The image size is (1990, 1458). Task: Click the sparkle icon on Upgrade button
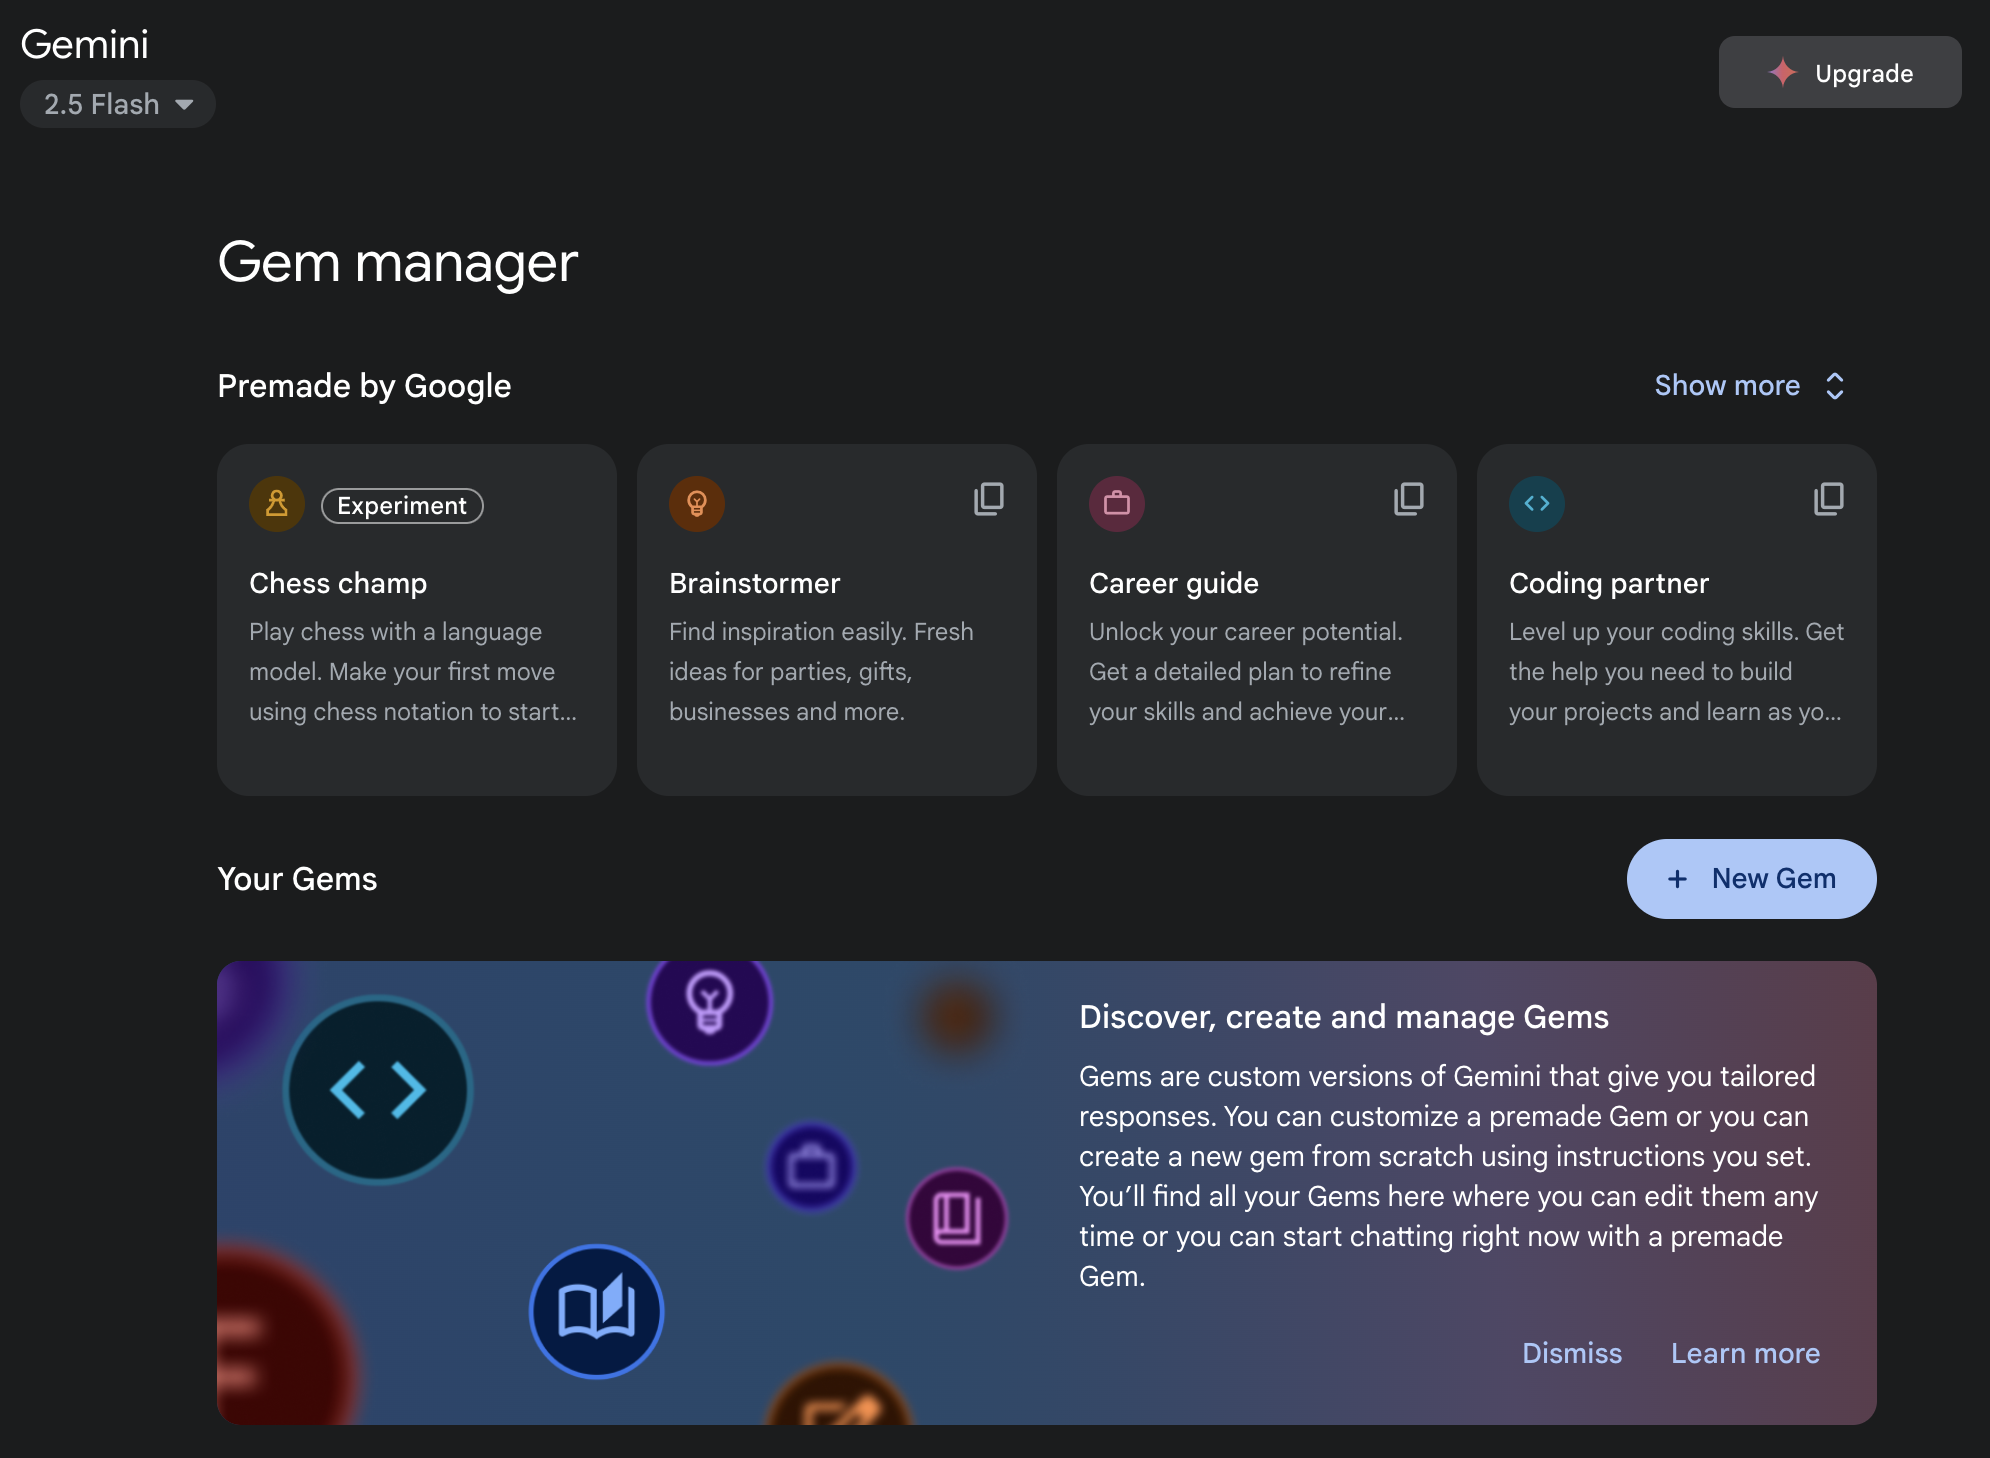tap(1783, 73)
